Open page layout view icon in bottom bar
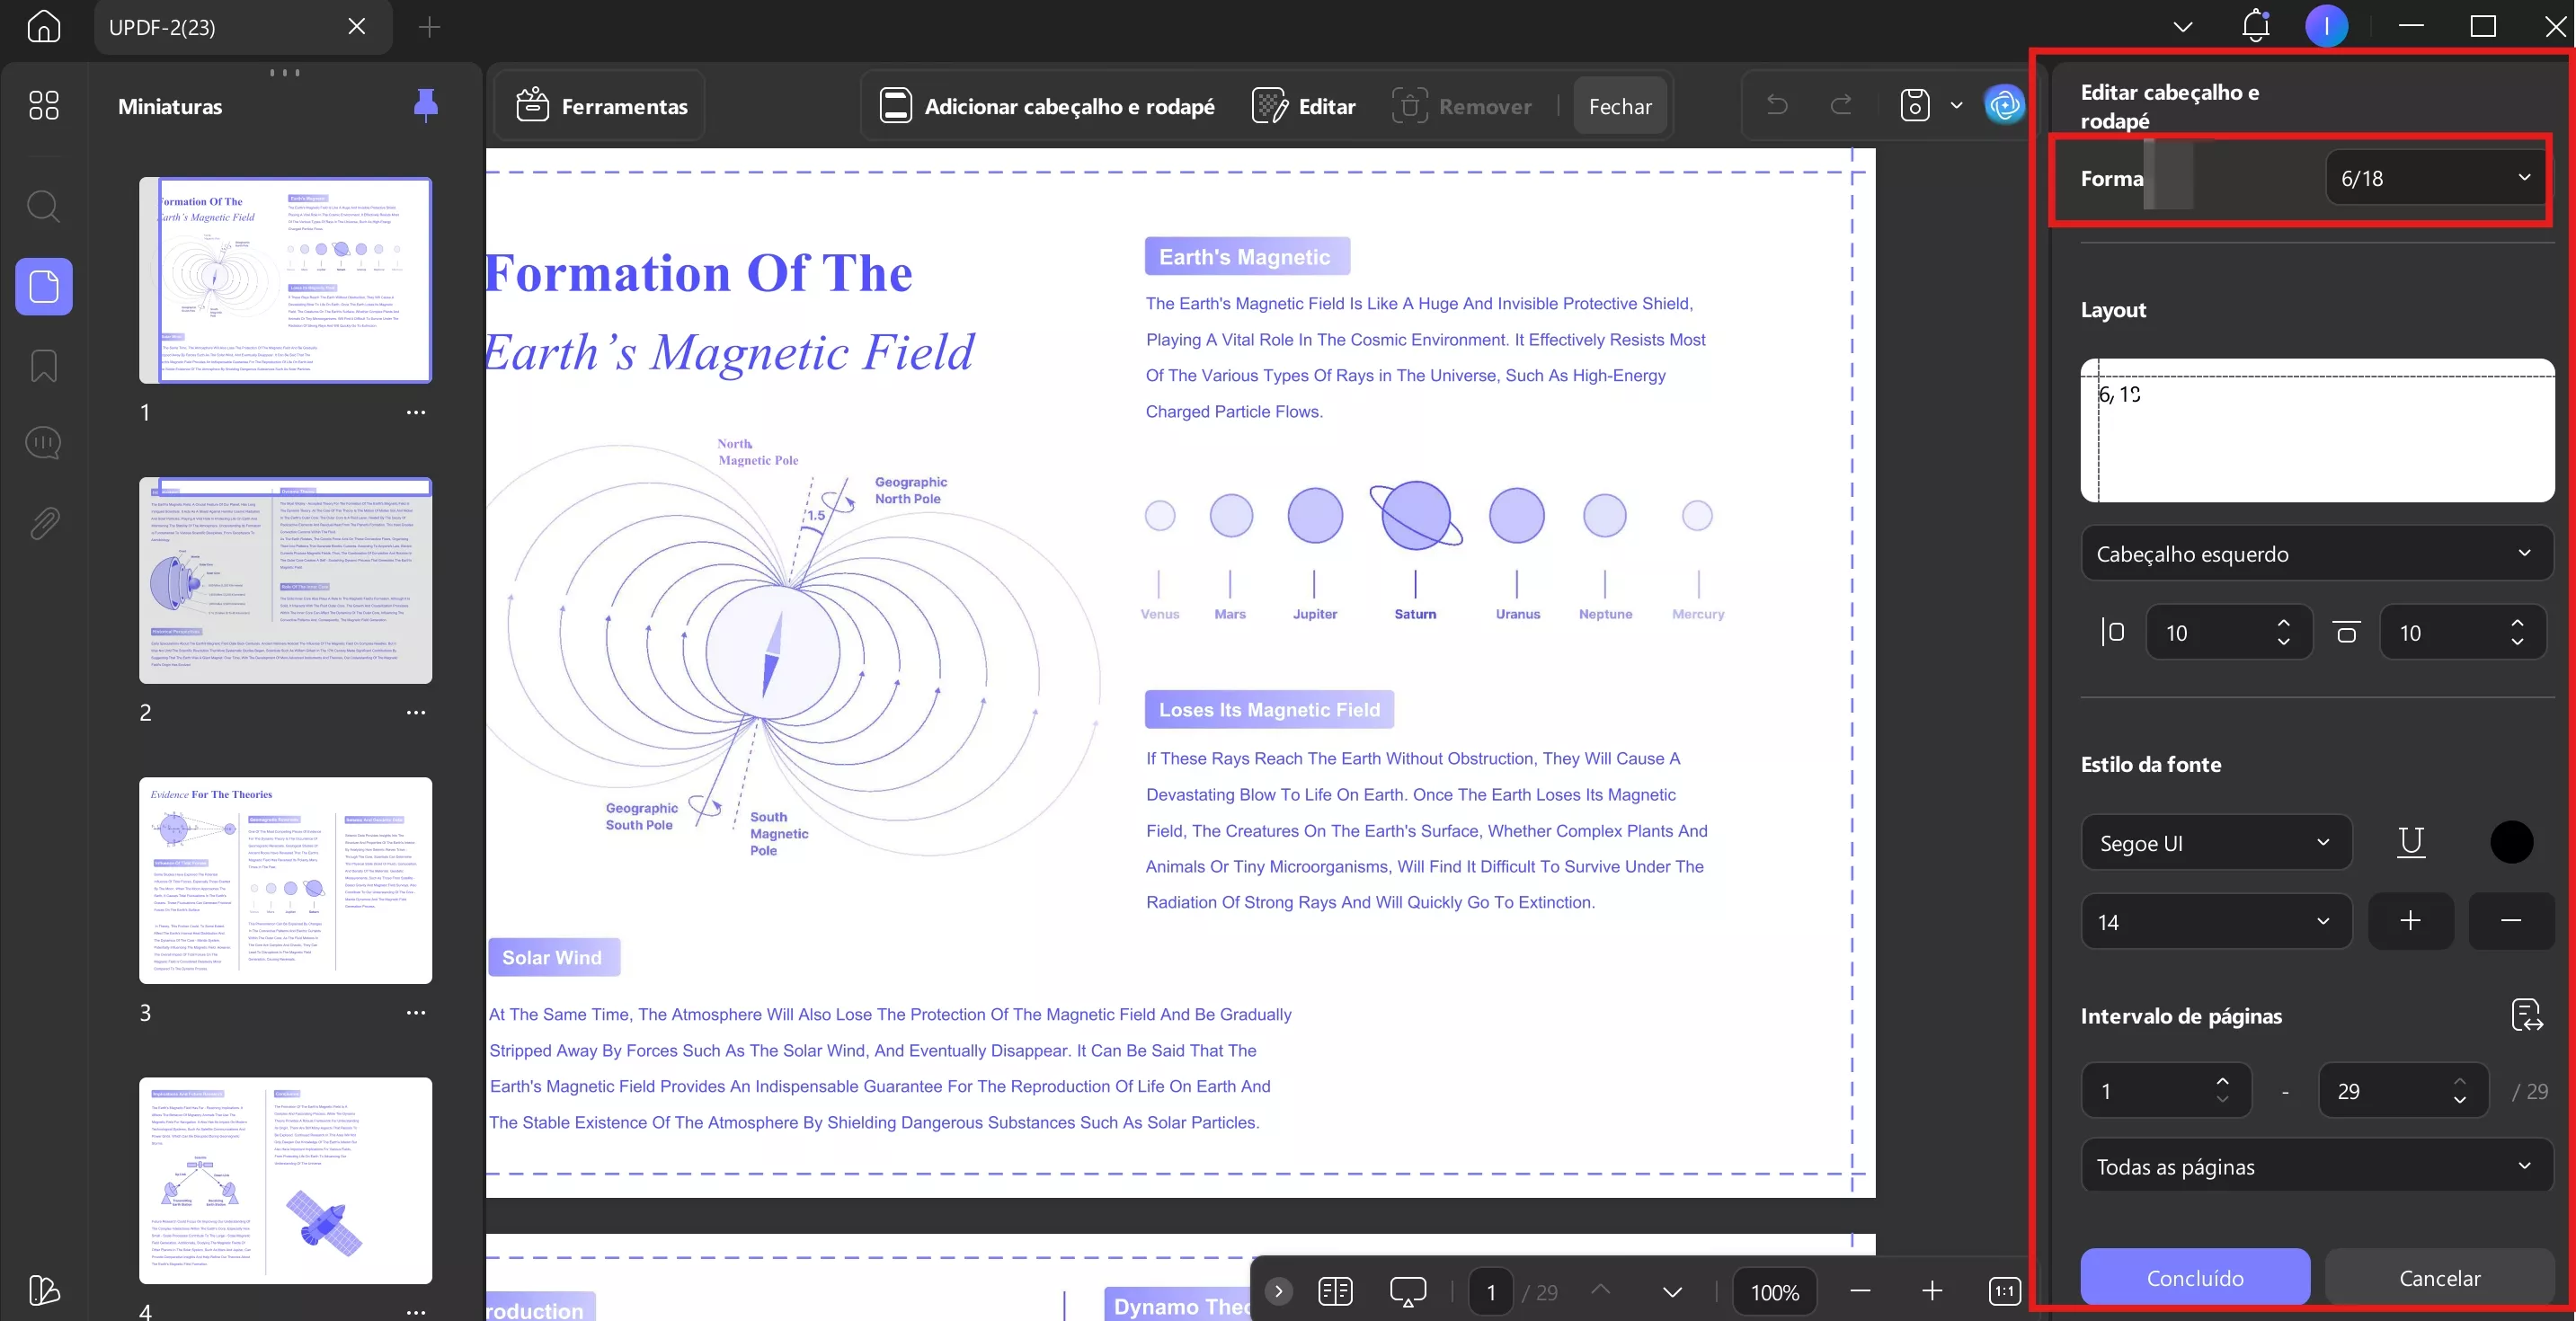Screen dimensions: 2576x1321 1335,1291
